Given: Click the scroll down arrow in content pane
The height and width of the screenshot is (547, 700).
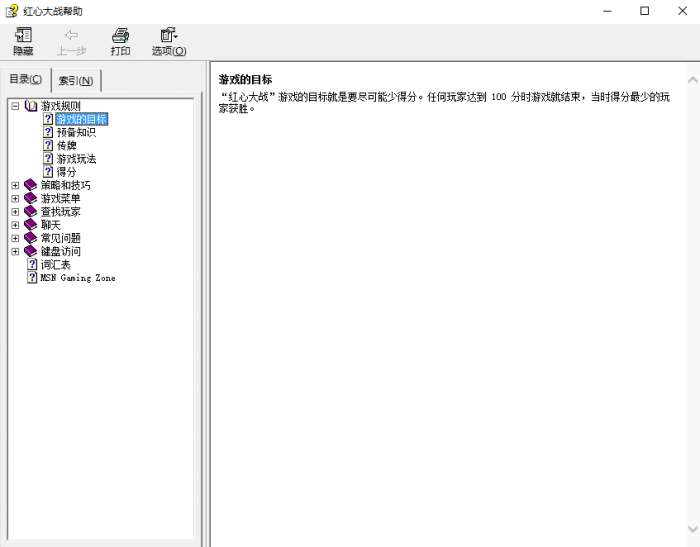Looking at the screenshot, I should 692,529.
